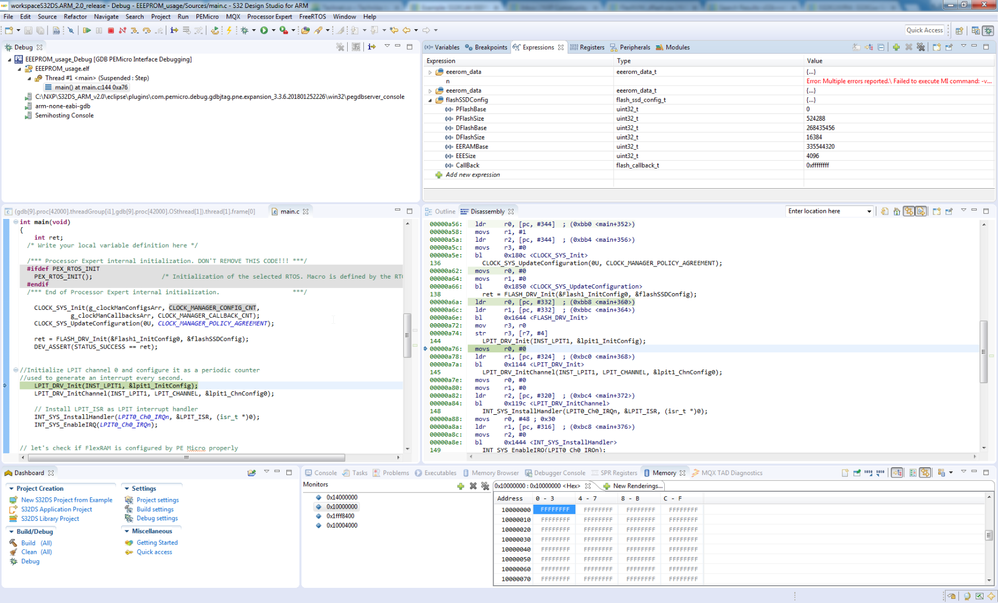
Task: Click the red Terminate debug button
Action: point(110,31)
